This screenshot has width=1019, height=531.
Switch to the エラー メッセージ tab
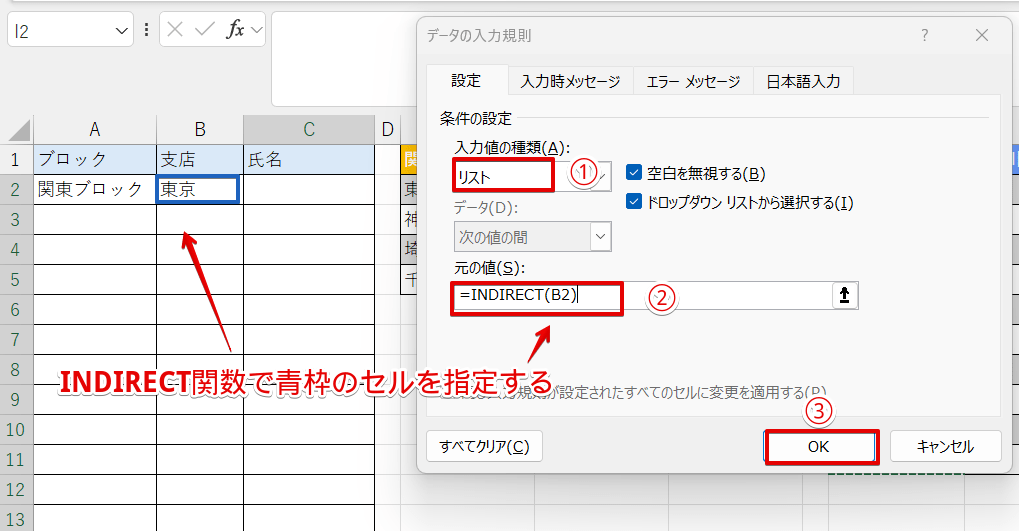pyautogui.click(x=693, y=81)
